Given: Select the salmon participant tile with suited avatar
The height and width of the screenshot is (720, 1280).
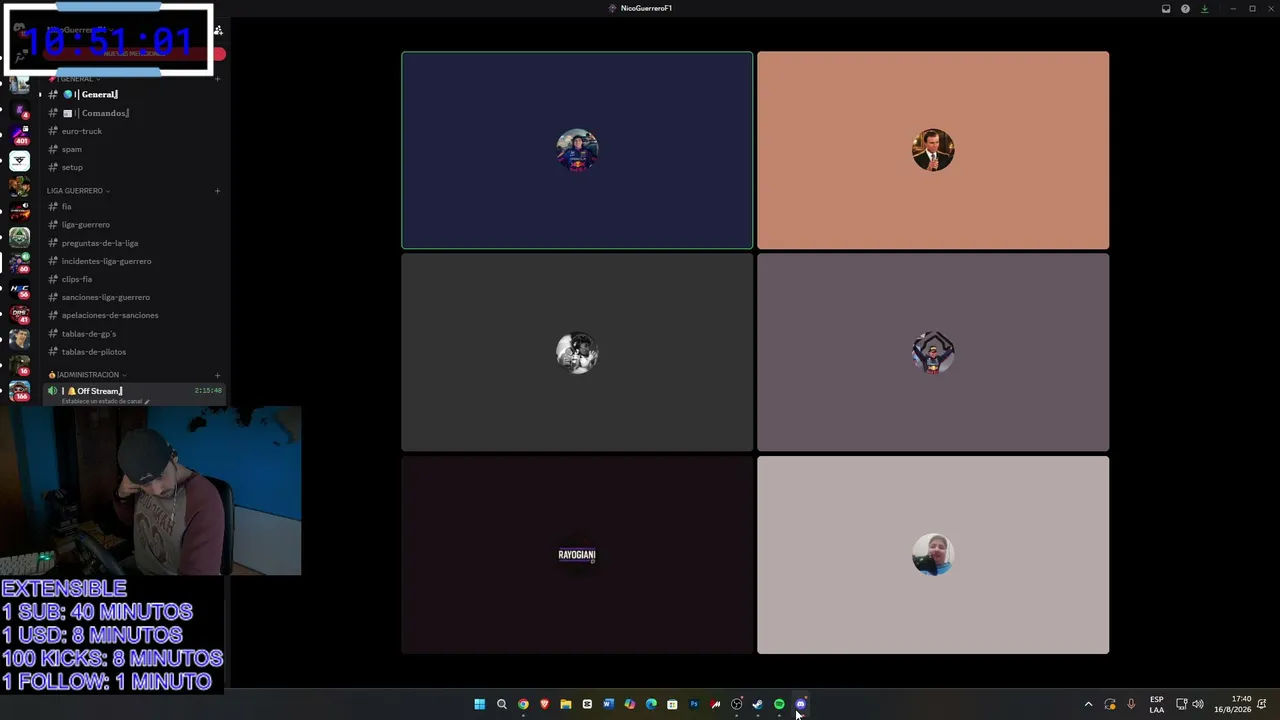Looking at the screenshot, I should (933, 150).
